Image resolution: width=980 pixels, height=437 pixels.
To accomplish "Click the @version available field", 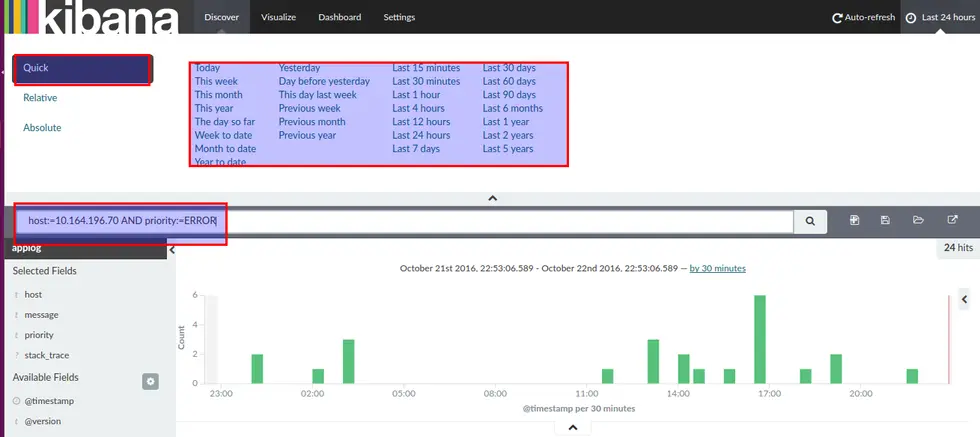I will pos(42,421).
